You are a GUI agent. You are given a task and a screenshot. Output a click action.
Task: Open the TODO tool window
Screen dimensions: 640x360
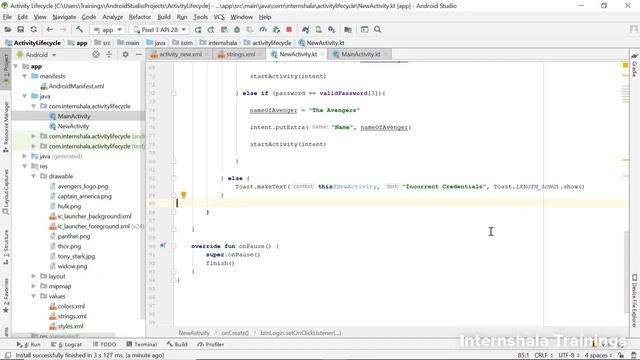click(104, 344)
